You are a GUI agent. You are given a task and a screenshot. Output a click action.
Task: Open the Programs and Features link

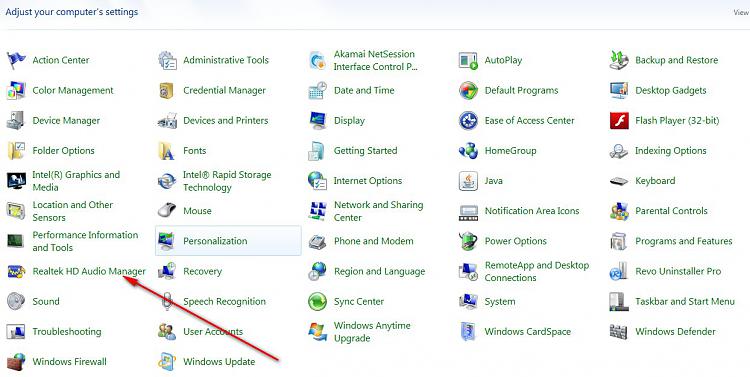coord(684,241)
